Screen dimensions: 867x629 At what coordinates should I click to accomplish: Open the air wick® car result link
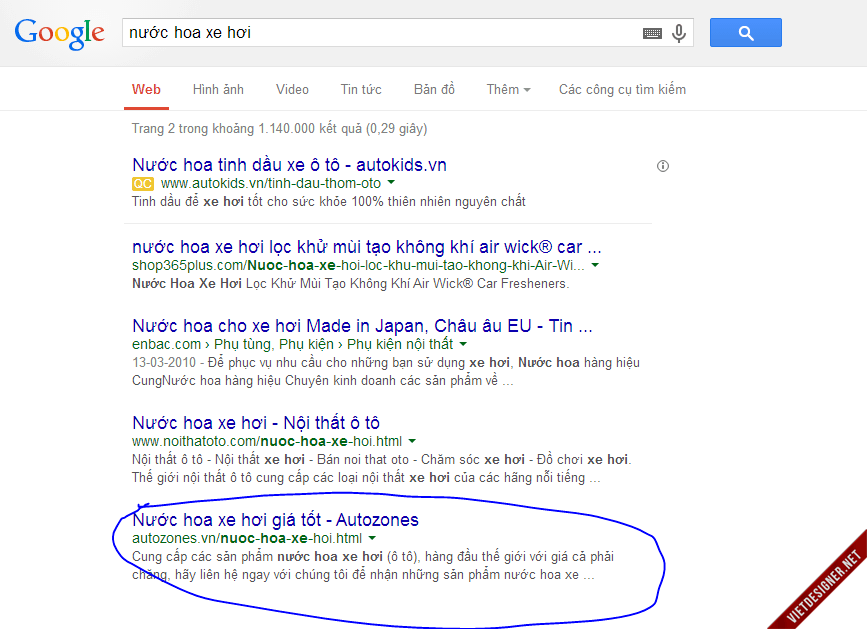tap(367, 247)
